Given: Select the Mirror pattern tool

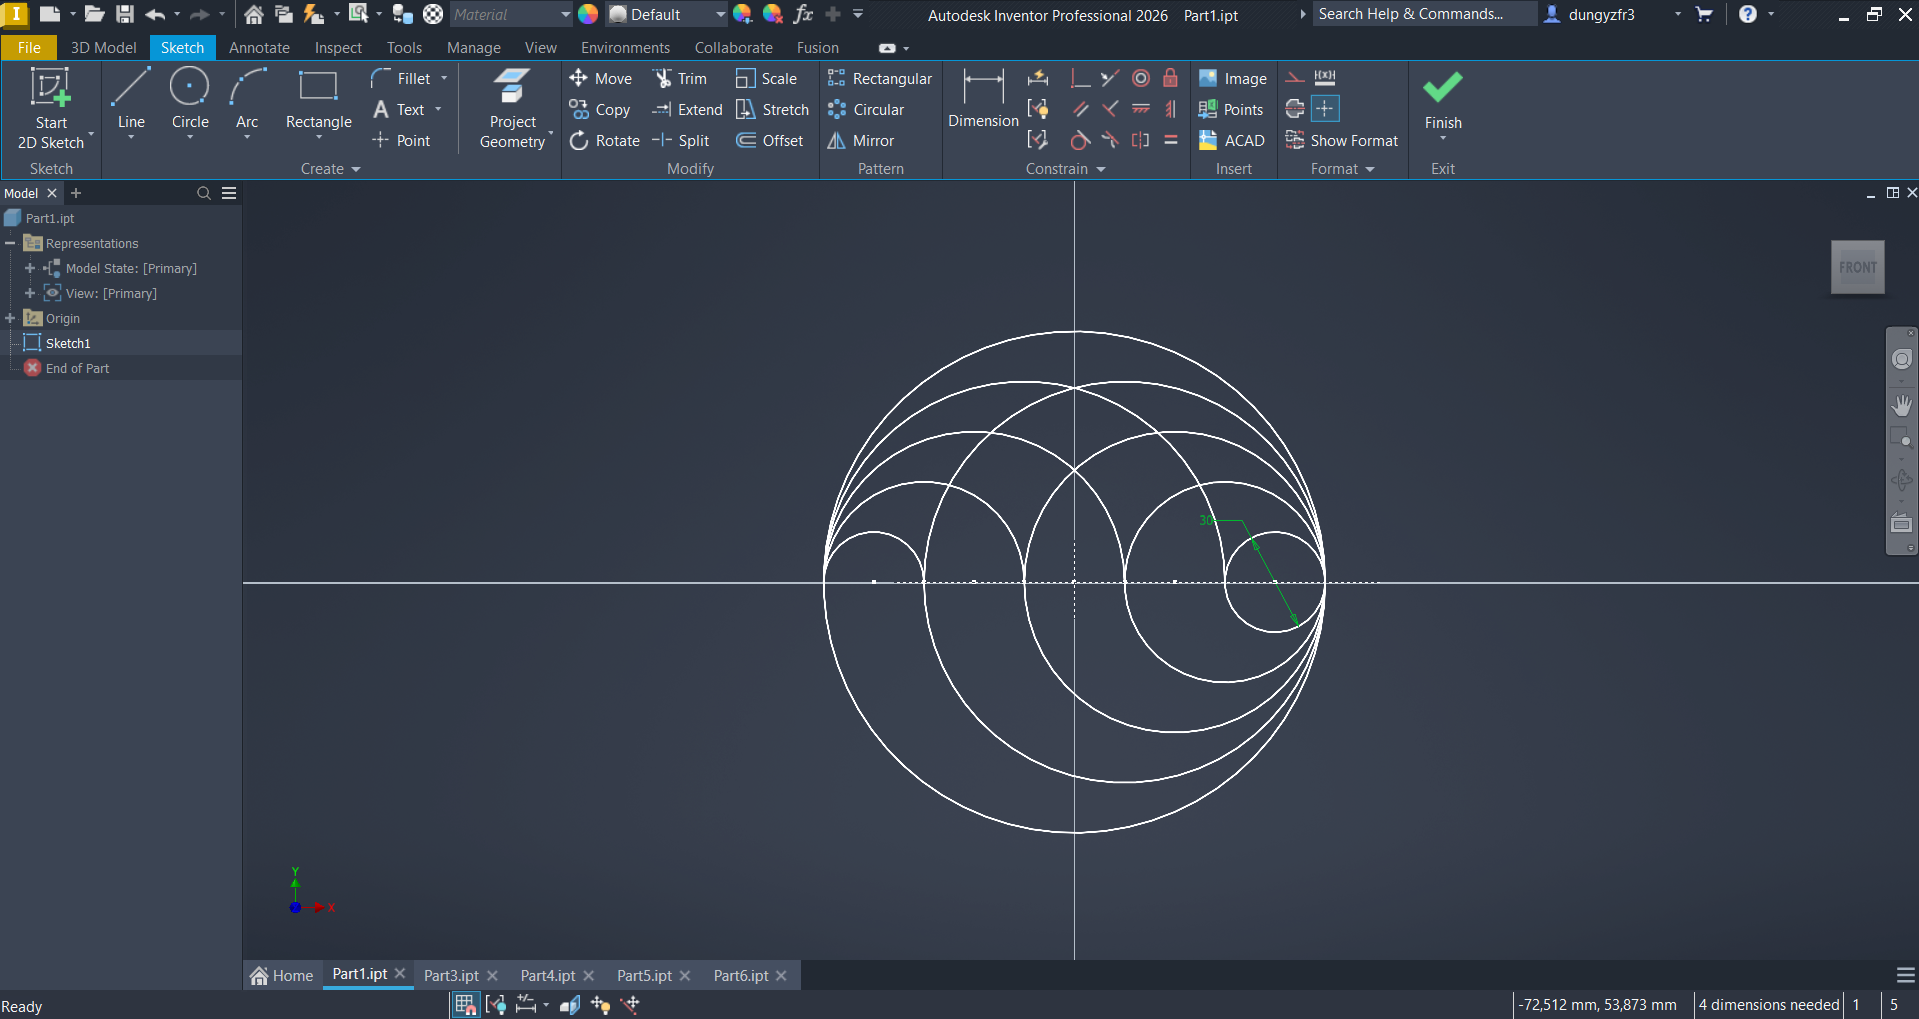Looking at the screenshot, I should pyautogui.click(x=861, y=141).
